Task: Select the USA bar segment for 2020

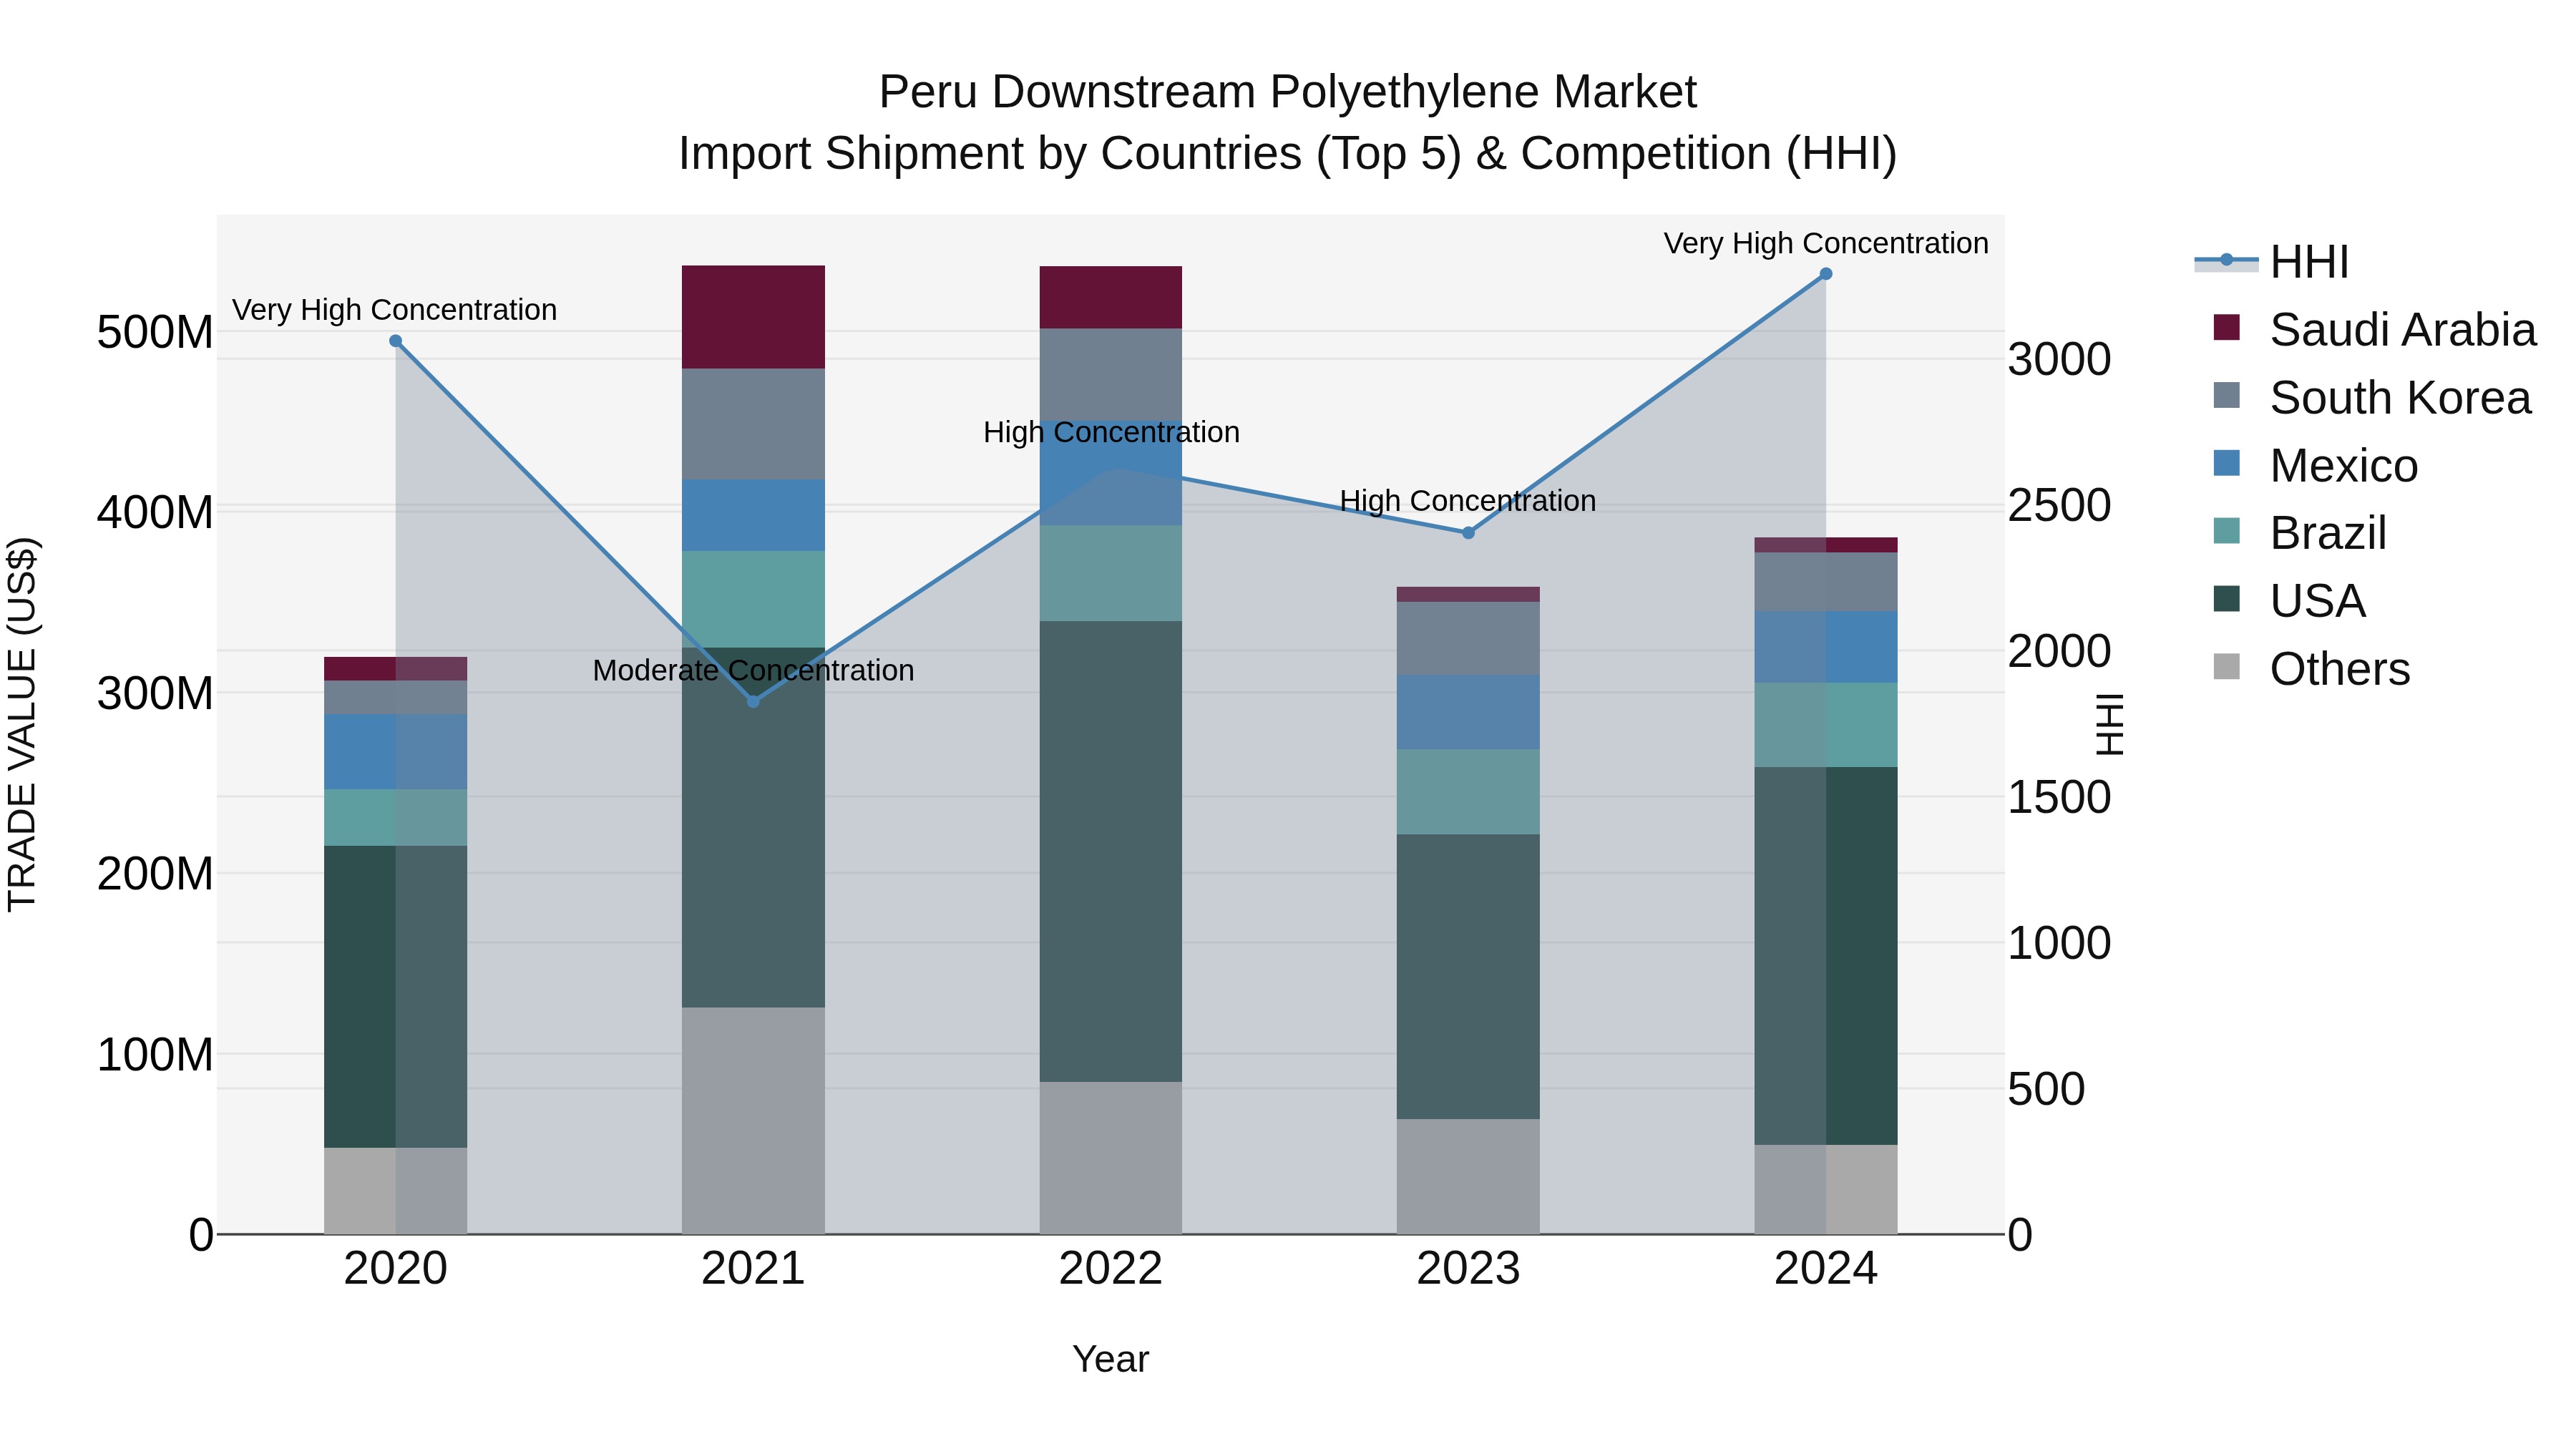Action: click(396, 997)
